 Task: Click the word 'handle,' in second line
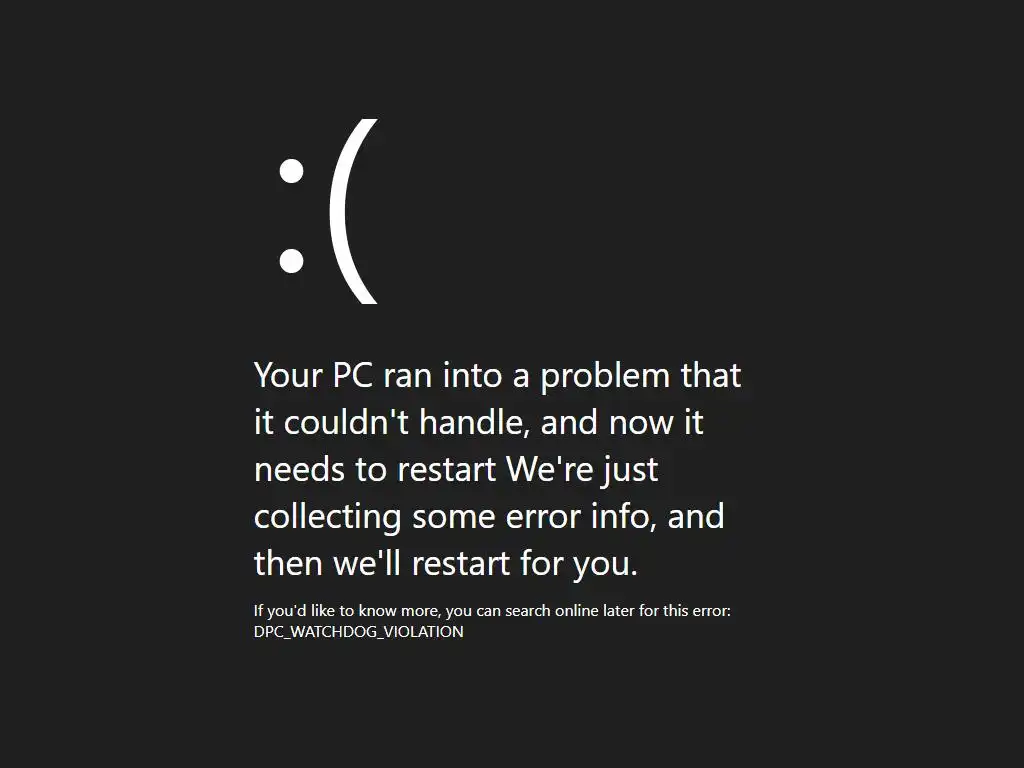[x=475, y=422]
